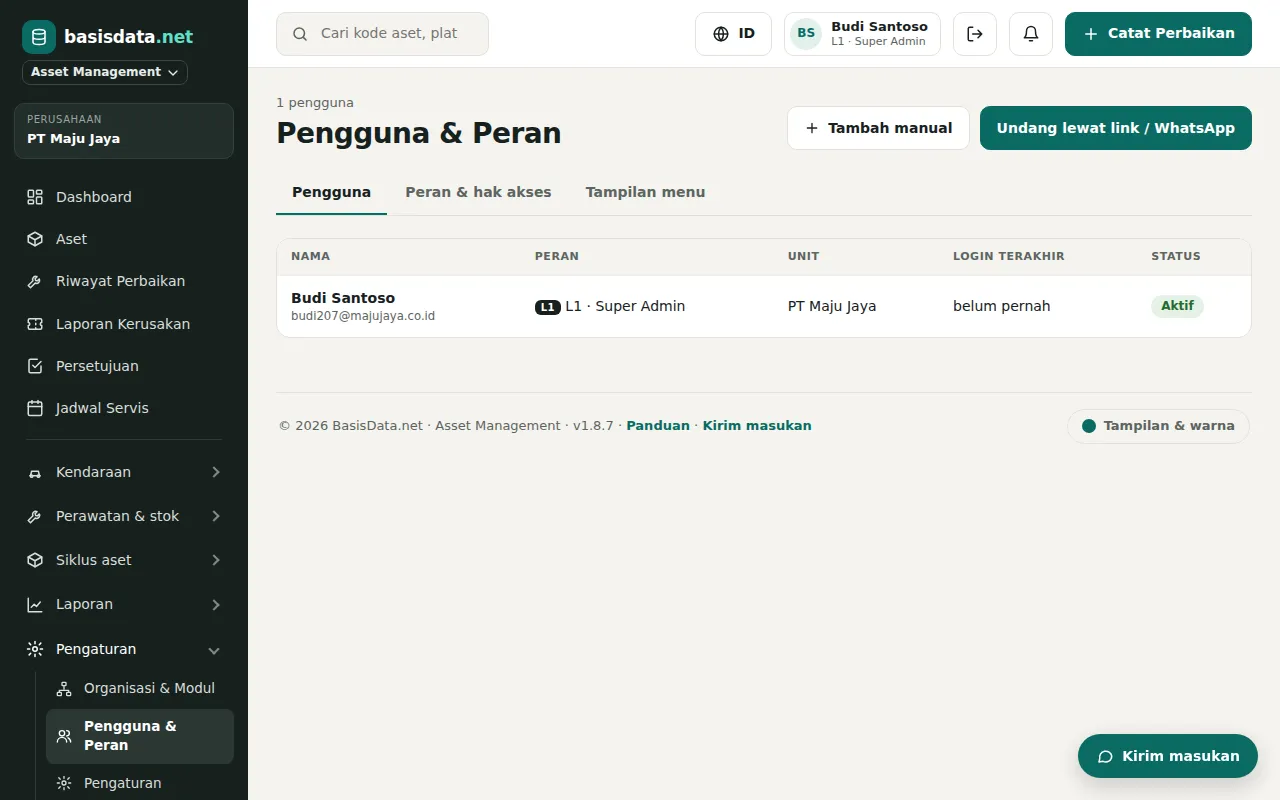This screenshot has height=800, width=1280.
Task: Open the Dashboard sidebar item
Action: [124, 197]
